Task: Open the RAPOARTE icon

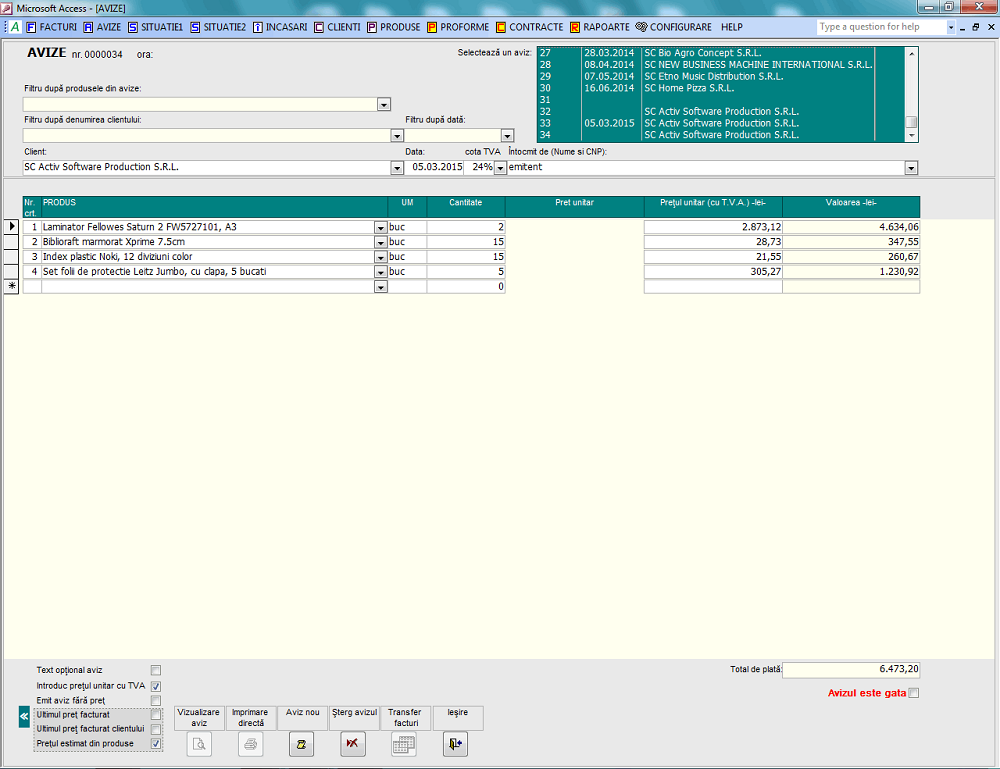Action: pos(575,27)
